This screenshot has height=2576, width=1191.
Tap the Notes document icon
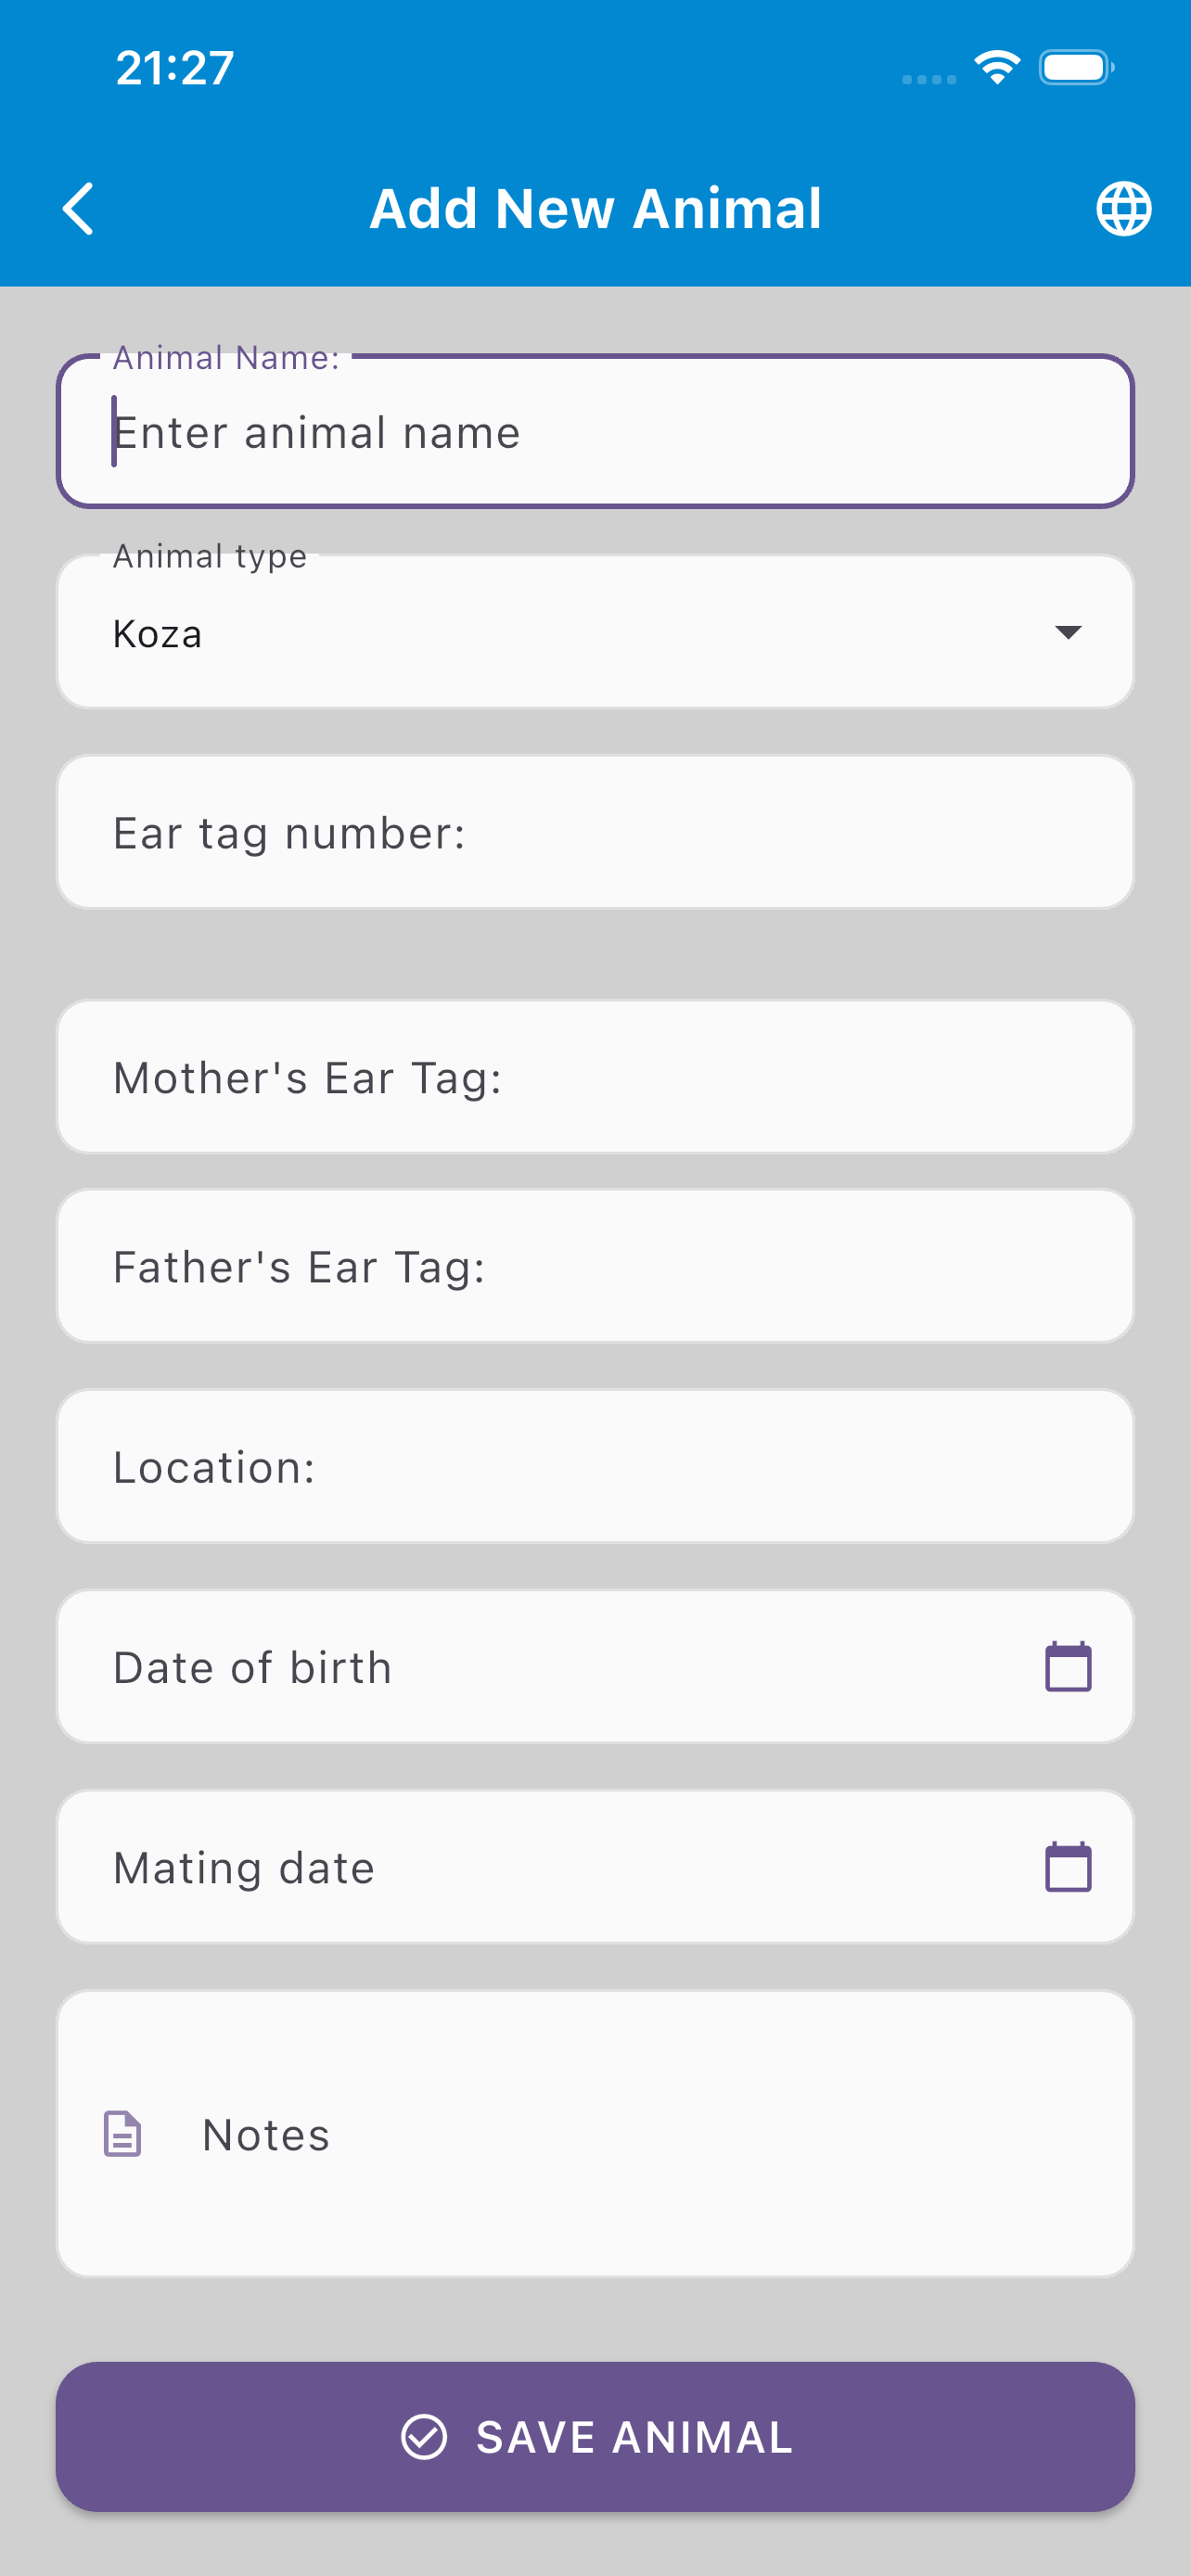tap(123, 2134)
